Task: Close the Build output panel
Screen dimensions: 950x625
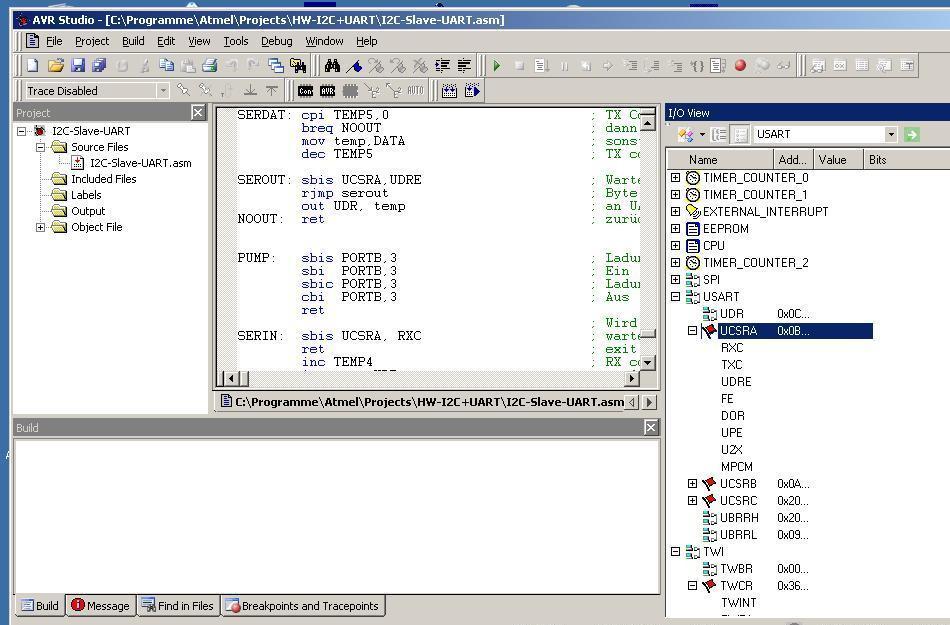Action: (650, 427)
